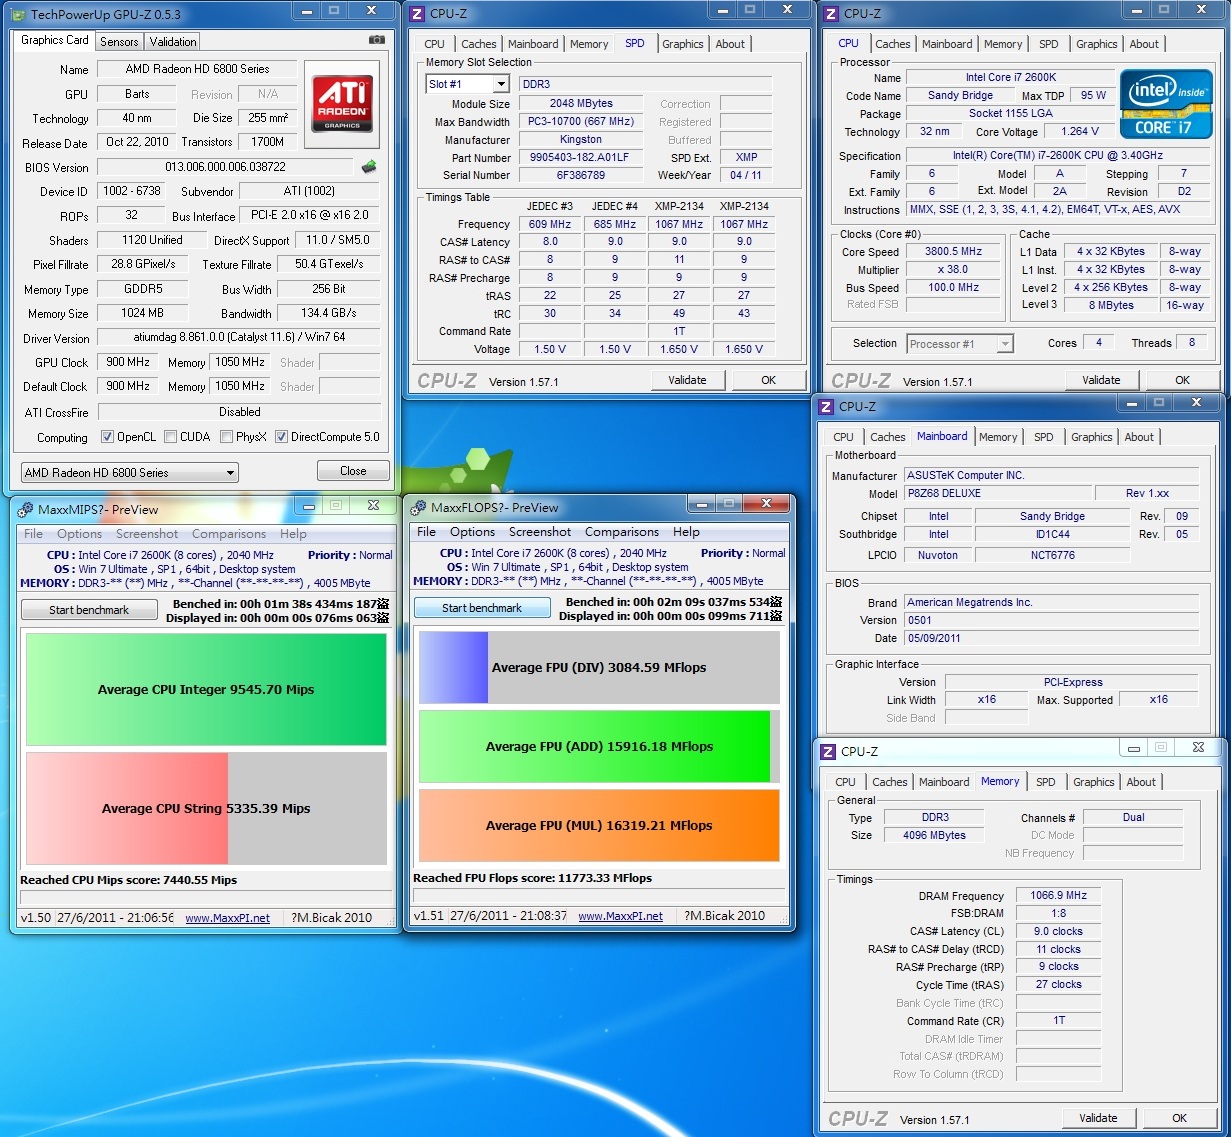Toggle the OpenCL checkbox
Viewport: 1231px width, 1137px height.
(107, 437)
